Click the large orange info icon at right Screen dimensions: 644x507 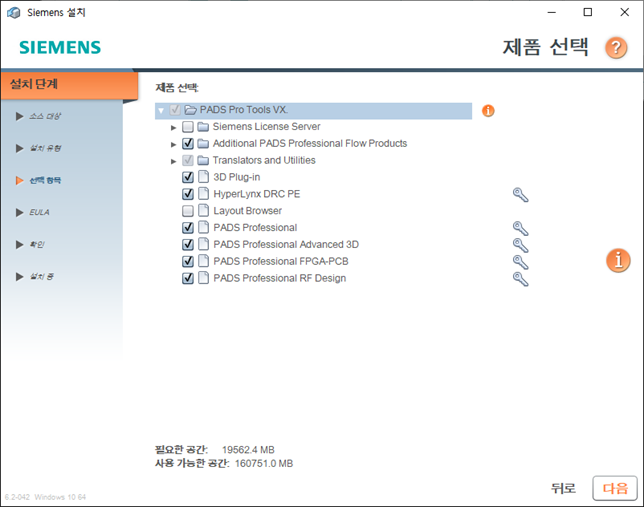pos(618,260)
